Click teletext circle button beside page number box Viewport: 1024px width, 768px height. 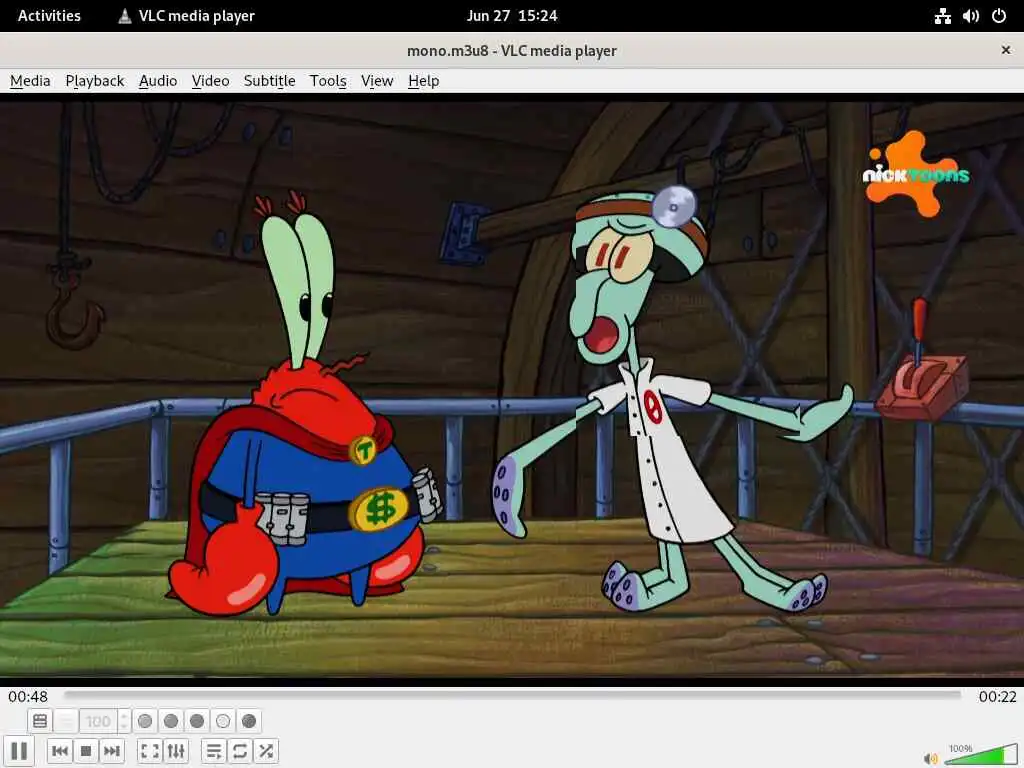[x=145, y=721]
